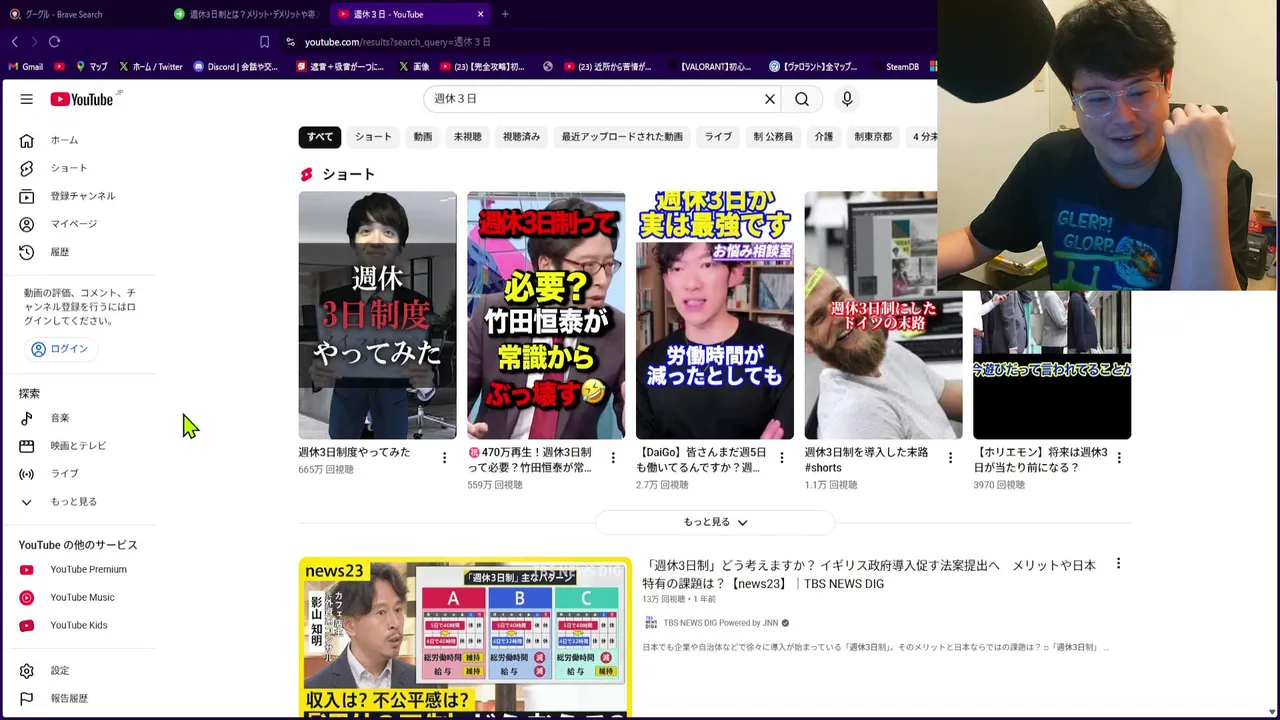This screenshot has height=720, width=1280.
Task: Open 登録チャンネル in the sidebar
Action: coord(84,196)
